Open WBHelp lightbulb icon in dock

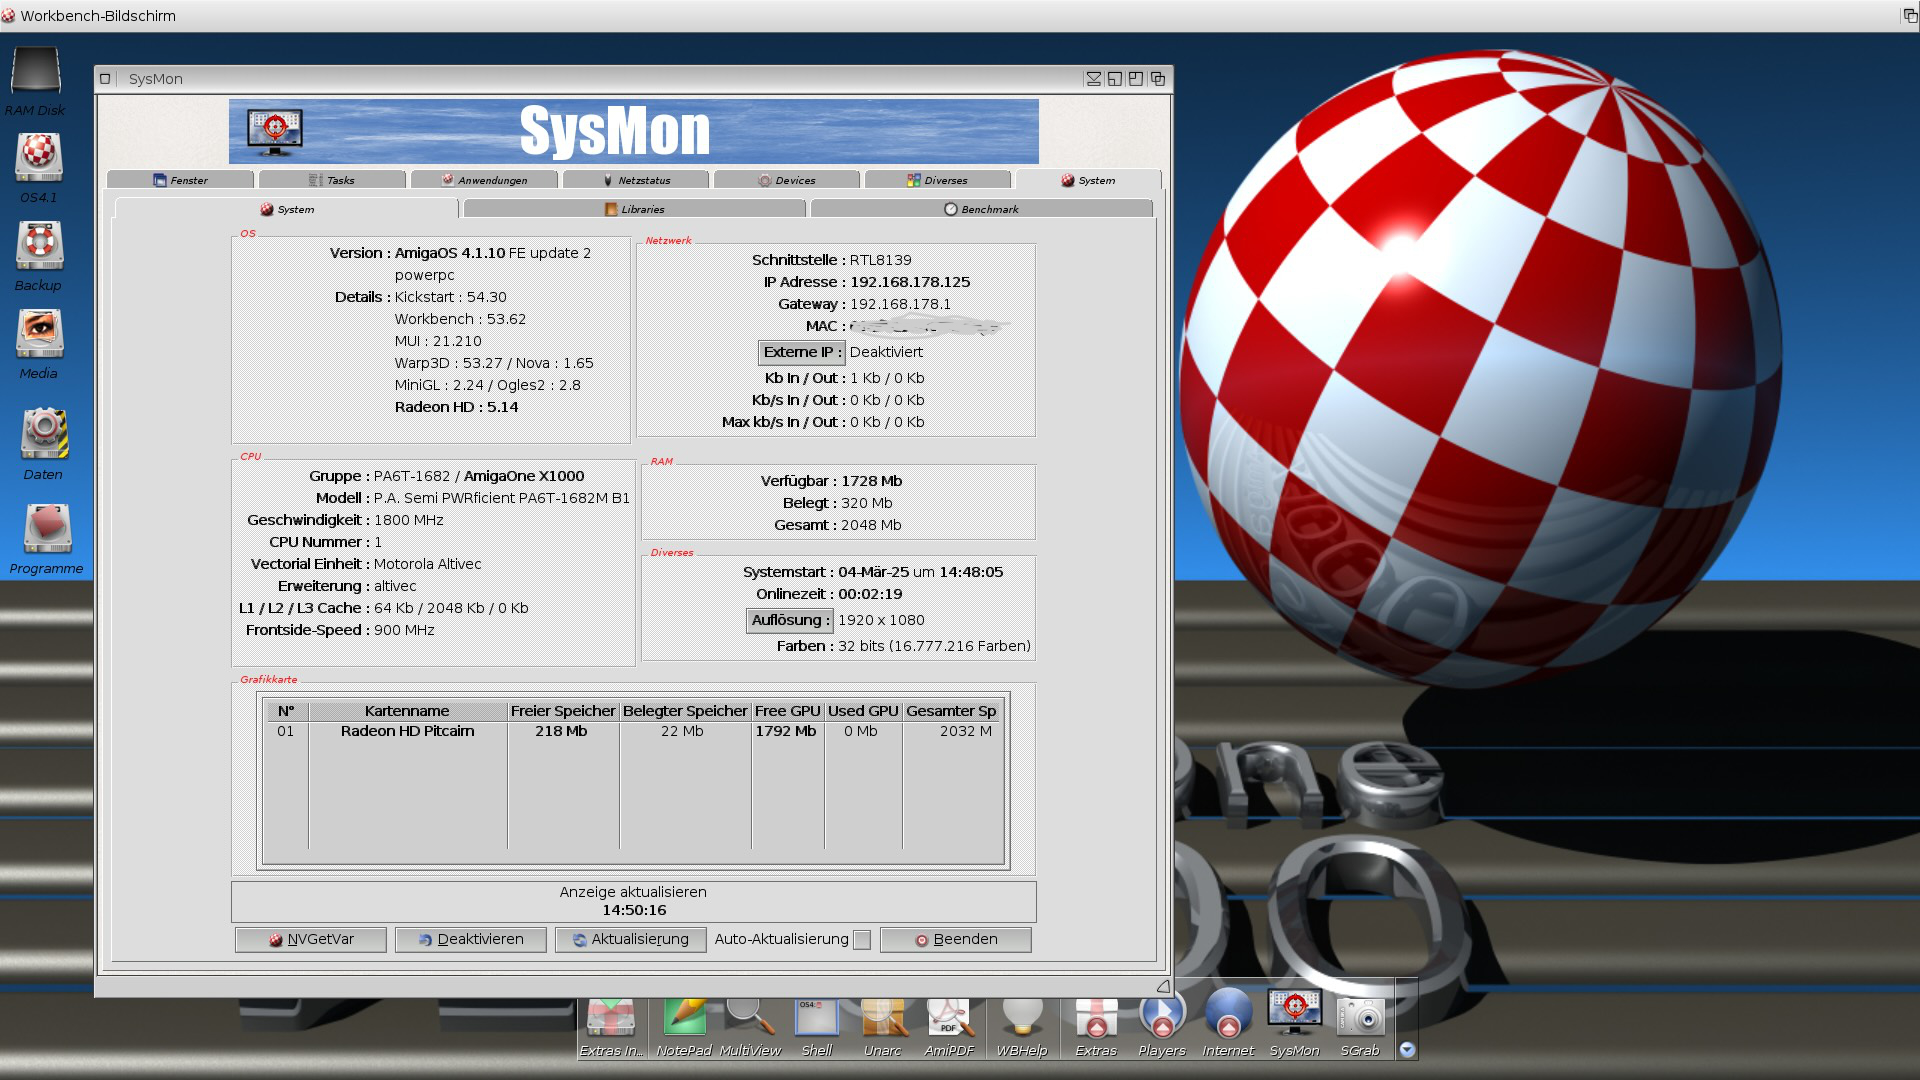(x=1022, y=1027)
